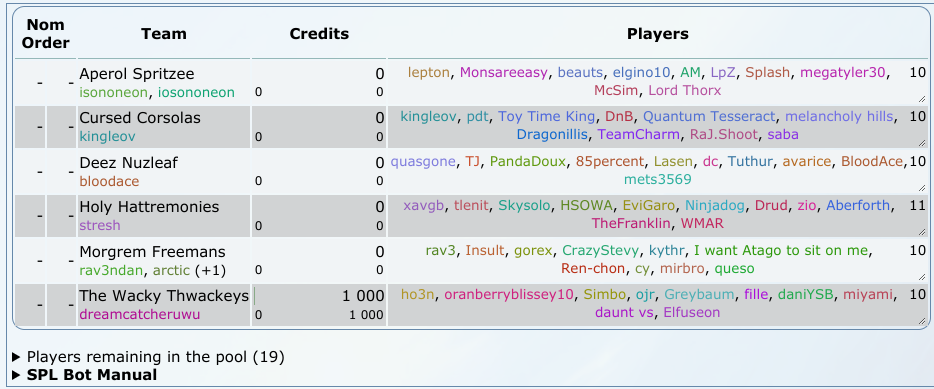This screenshot has height=389, width=934.
Task: Click the Nom Order column header
Action: click(45, 34)
